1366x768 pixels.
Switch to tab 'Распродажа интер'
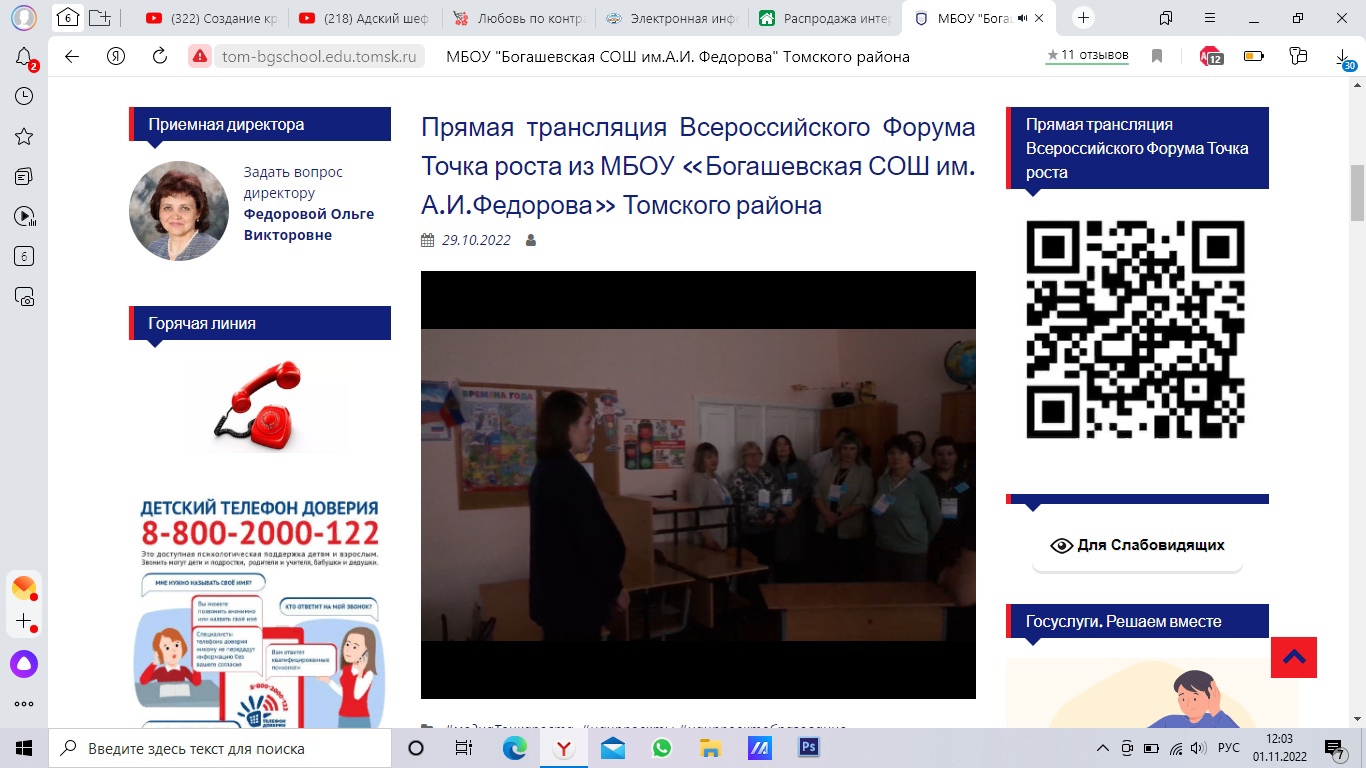point(825,18)
